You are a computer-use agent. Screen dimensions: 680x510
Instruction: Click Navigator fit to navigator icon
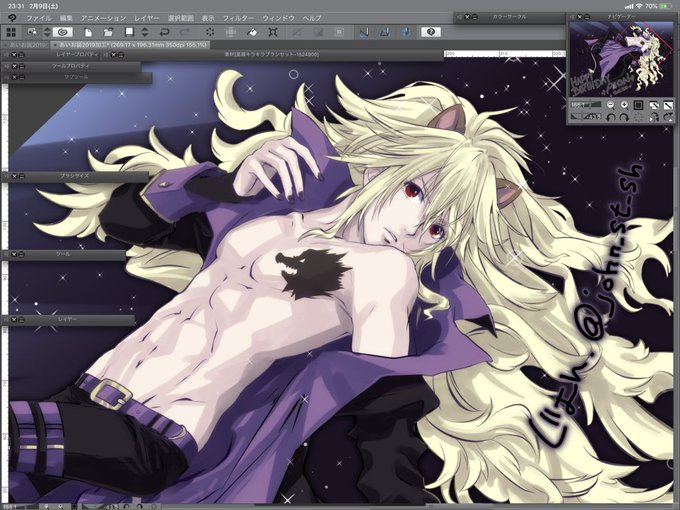668,105
